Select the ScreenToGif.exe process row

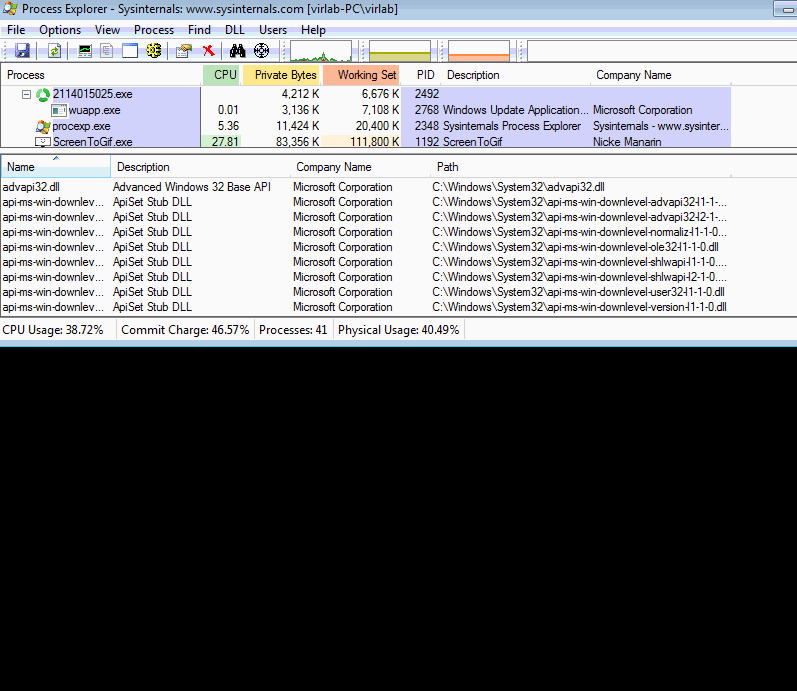click(x=365, y=142)
